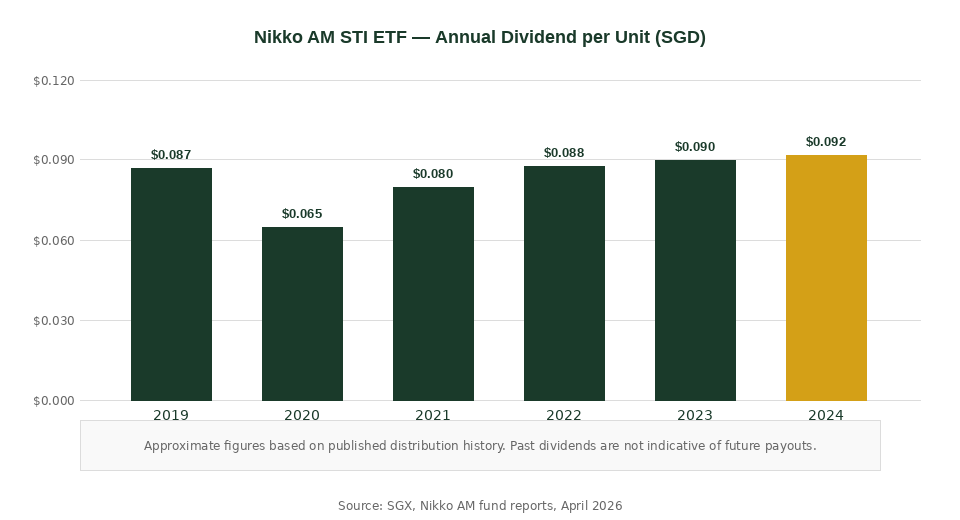Click the 2023 x-axis label
The height and width of the screenshot is (520, 960).
pyautogui.click(x=695, y=415)
